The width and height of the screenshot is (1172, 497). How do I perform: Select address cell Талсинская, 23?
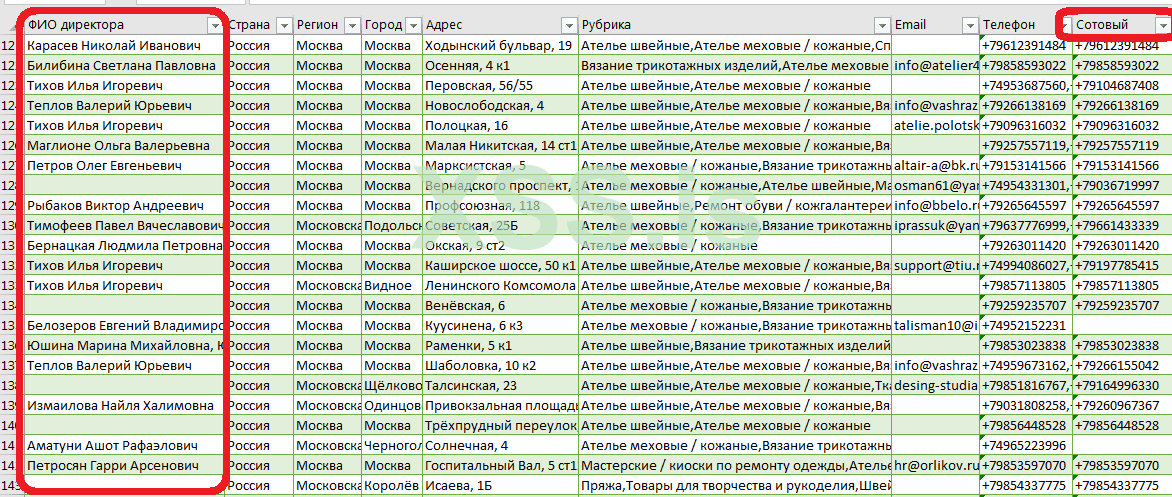[x=500, y=385]
